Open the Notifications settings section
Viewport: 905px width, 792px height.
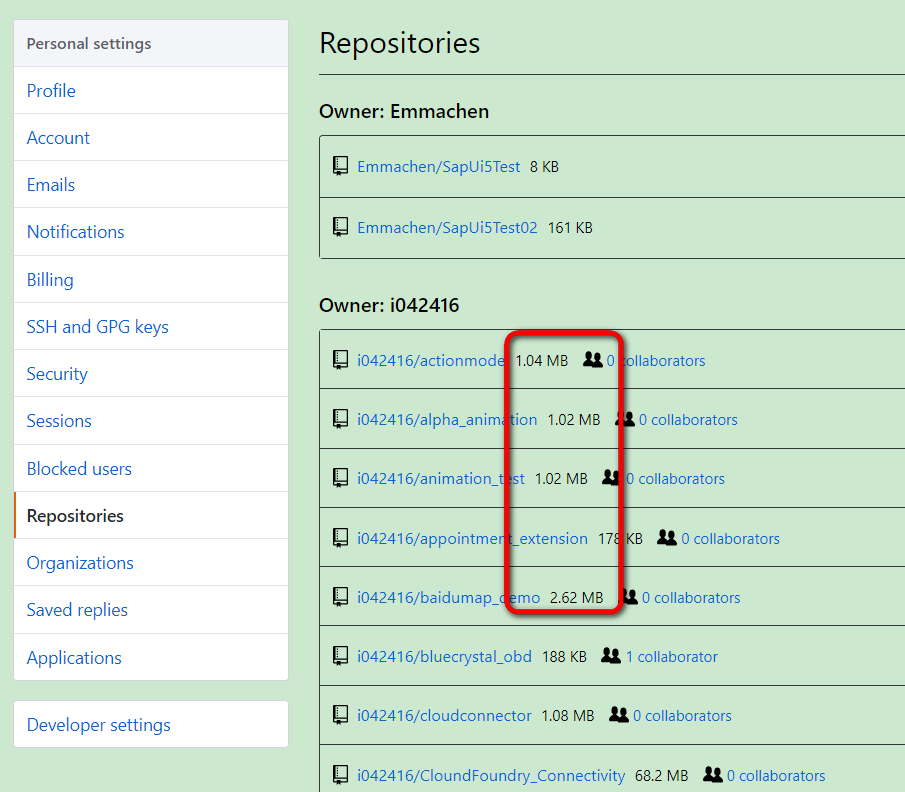(75, 232)
